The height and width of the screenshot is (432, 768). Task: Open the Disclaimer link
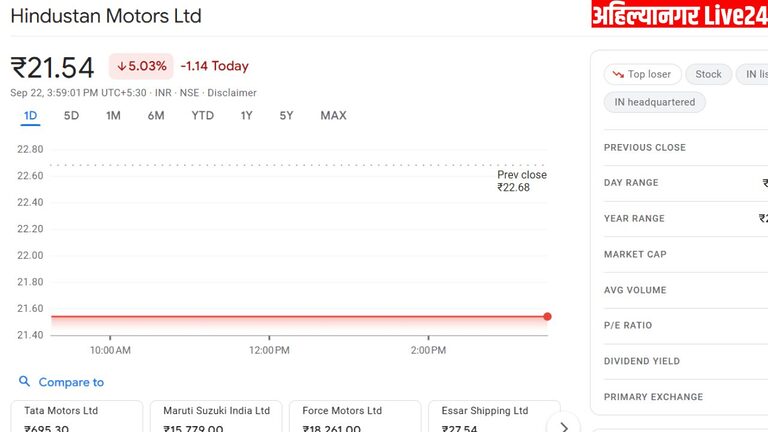[232, 93]
